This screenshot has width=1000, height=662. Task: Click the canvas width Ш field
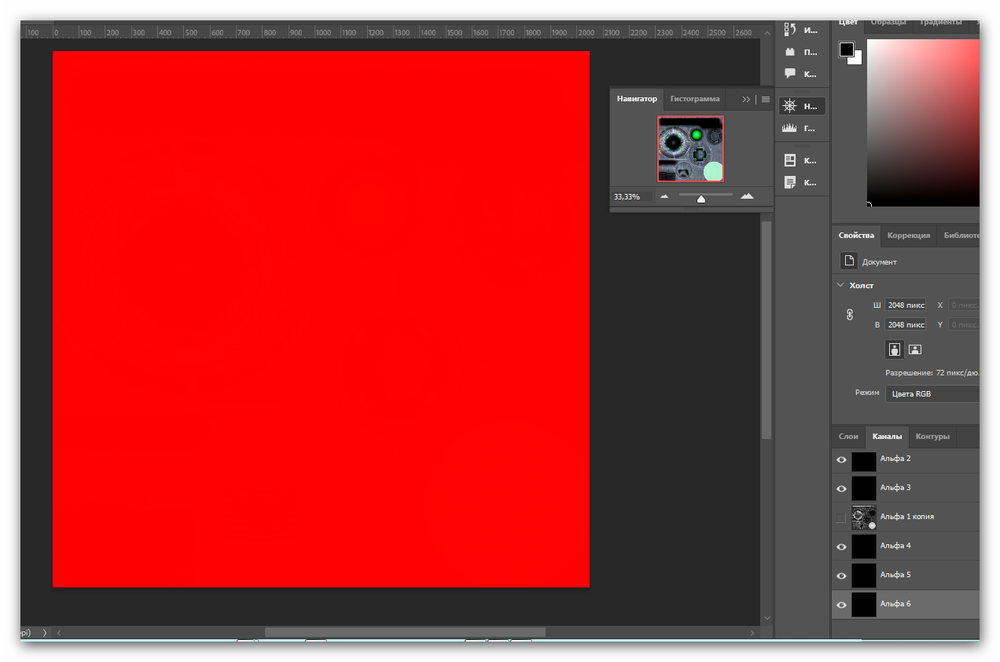[905, 305]
